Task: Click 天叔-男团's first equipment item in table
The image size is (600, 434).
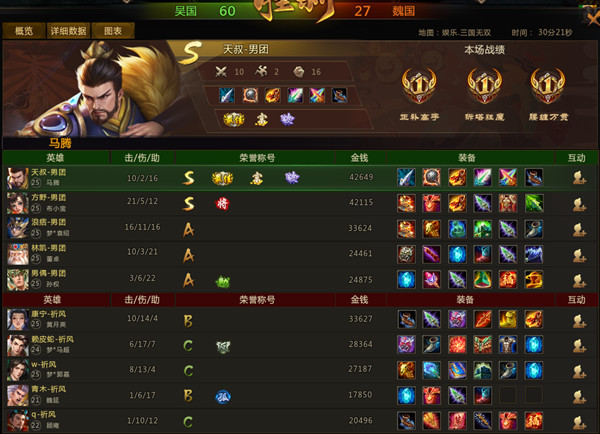Action: coord(406,178)
